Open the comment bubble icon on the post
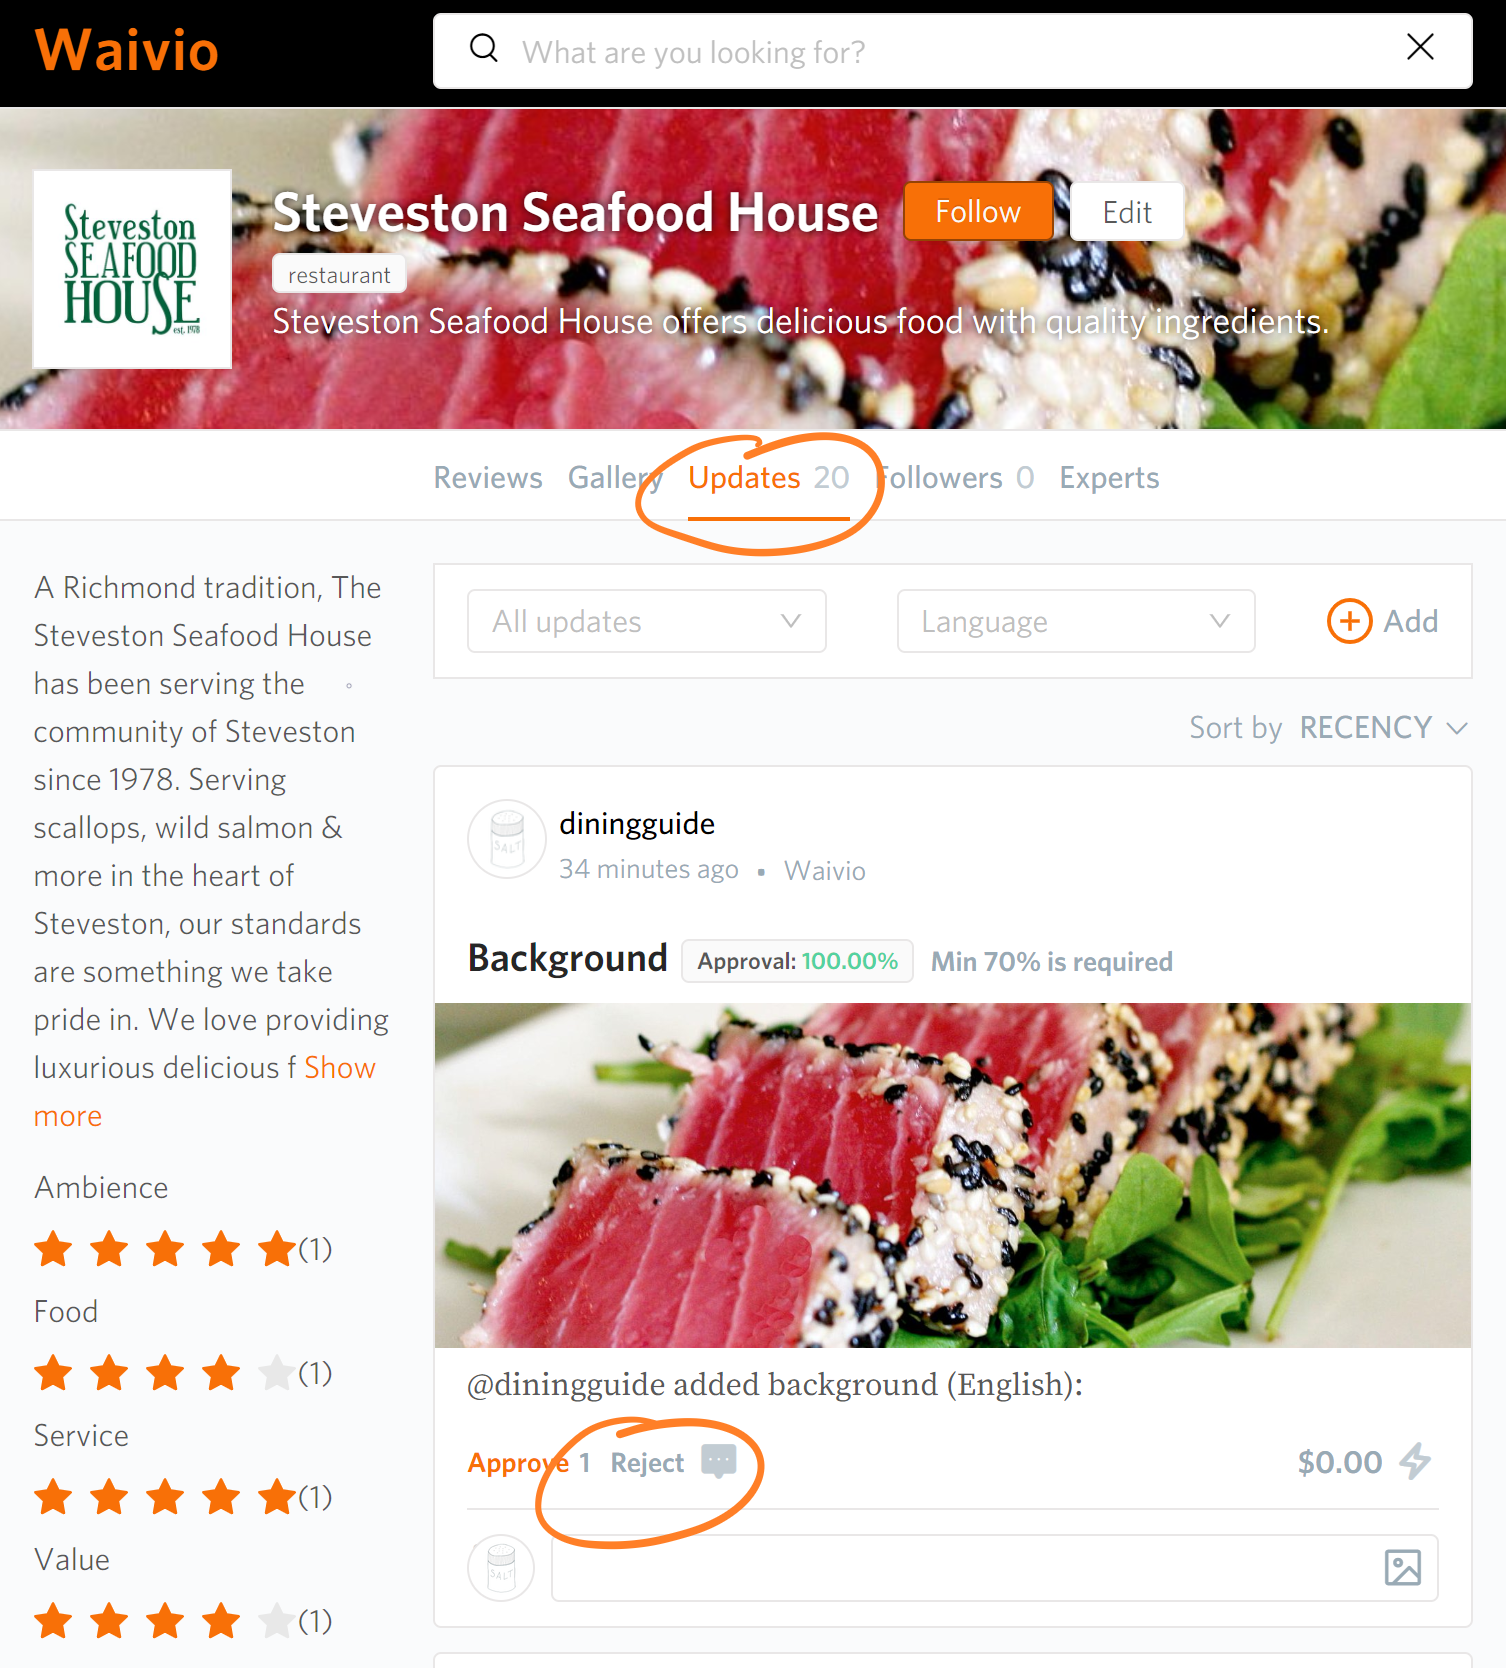The image size is (1506, 1668). tap(719, 1461)
